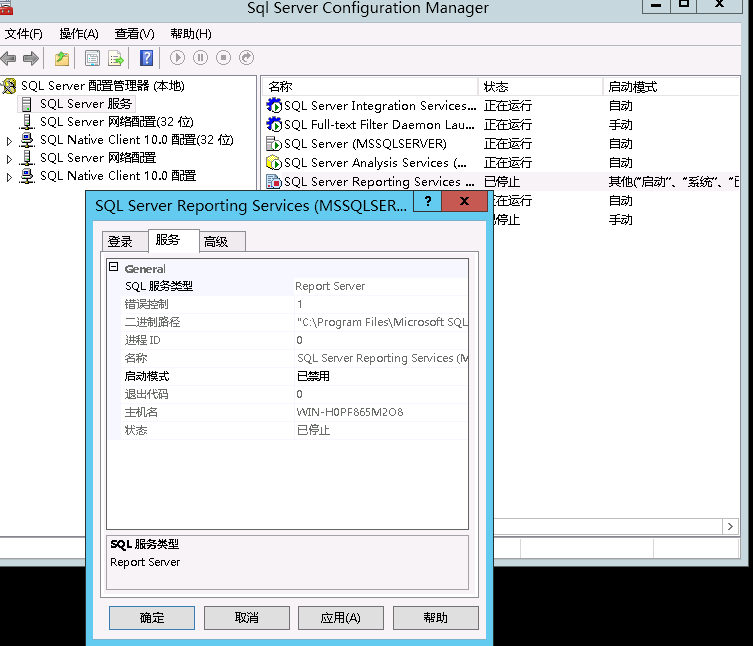This screenshot has height=646, width=753.
Task: Select the SQL Full-text Filter Daemon row
Action: click(502, 125)
